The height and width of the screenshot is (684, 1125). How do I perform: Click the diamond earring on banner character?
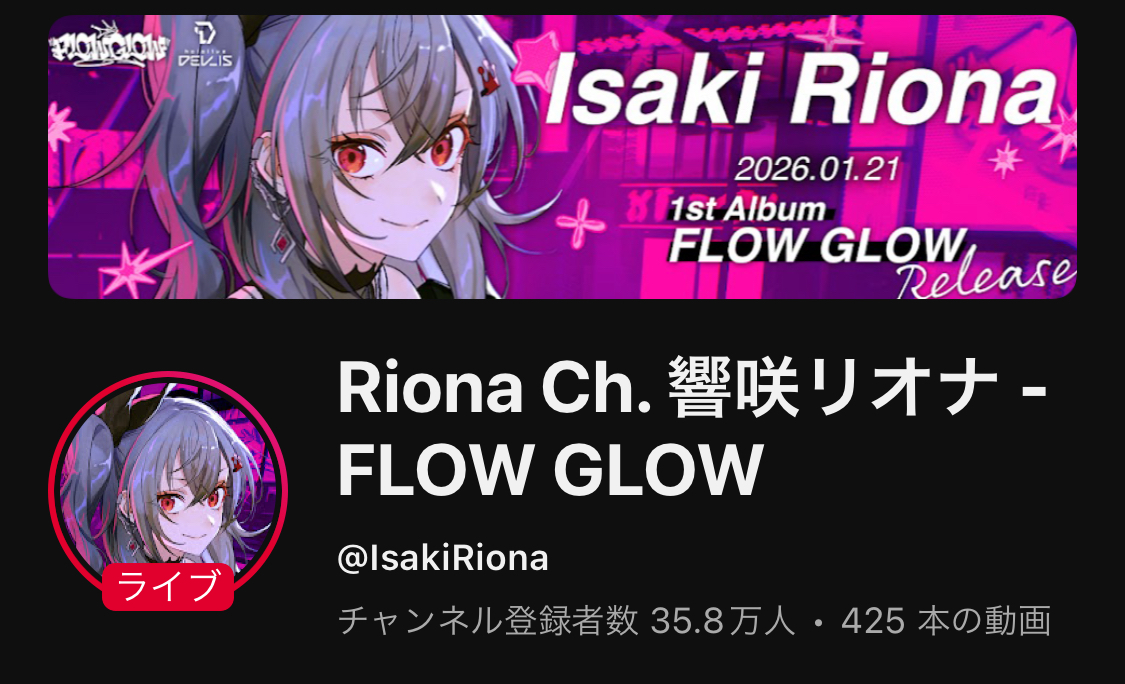click(282, 243)
